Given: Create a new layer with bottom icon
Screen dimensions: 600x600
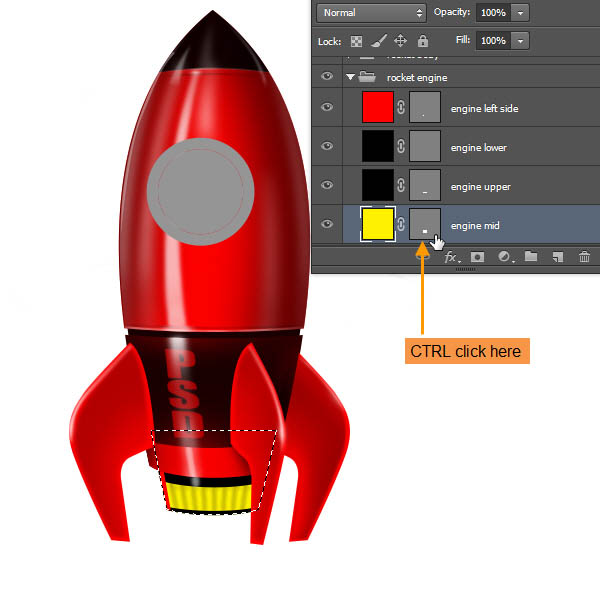Looking at the screenshot, I should click(558, 257).
